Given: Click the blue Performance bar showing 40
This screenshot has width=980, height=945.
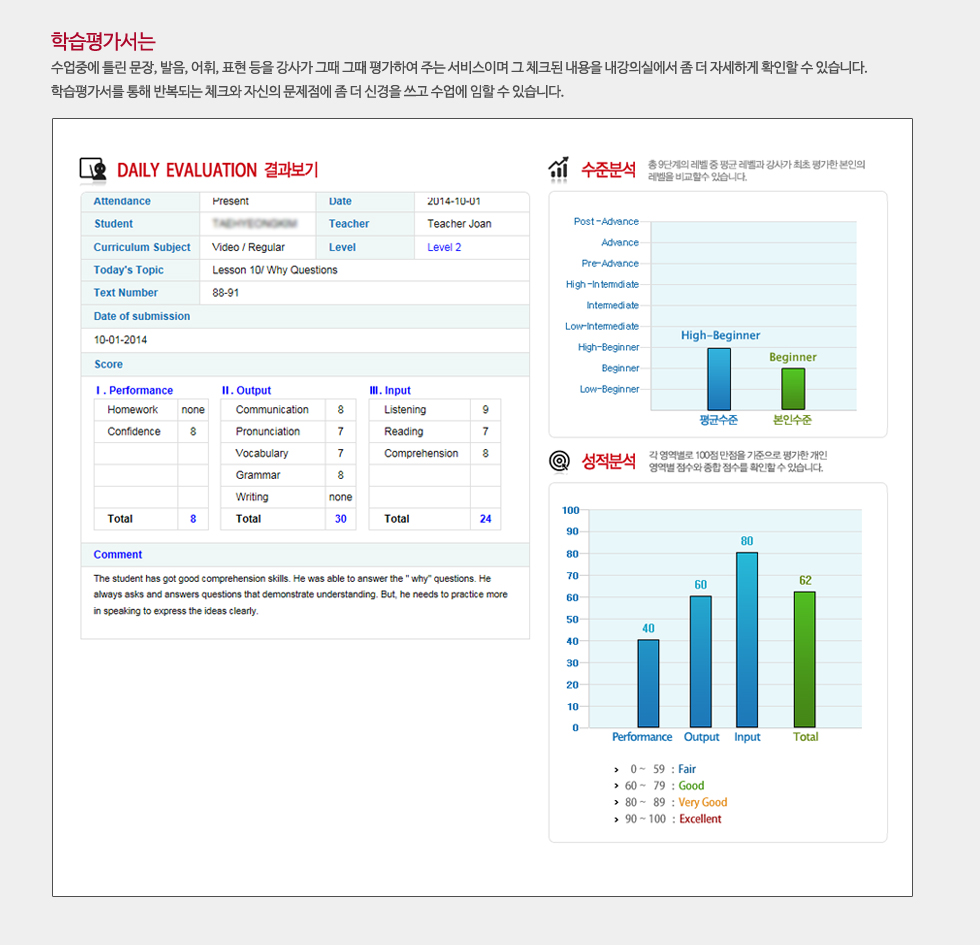Looking at the screenshot, I should pos(648,683).
